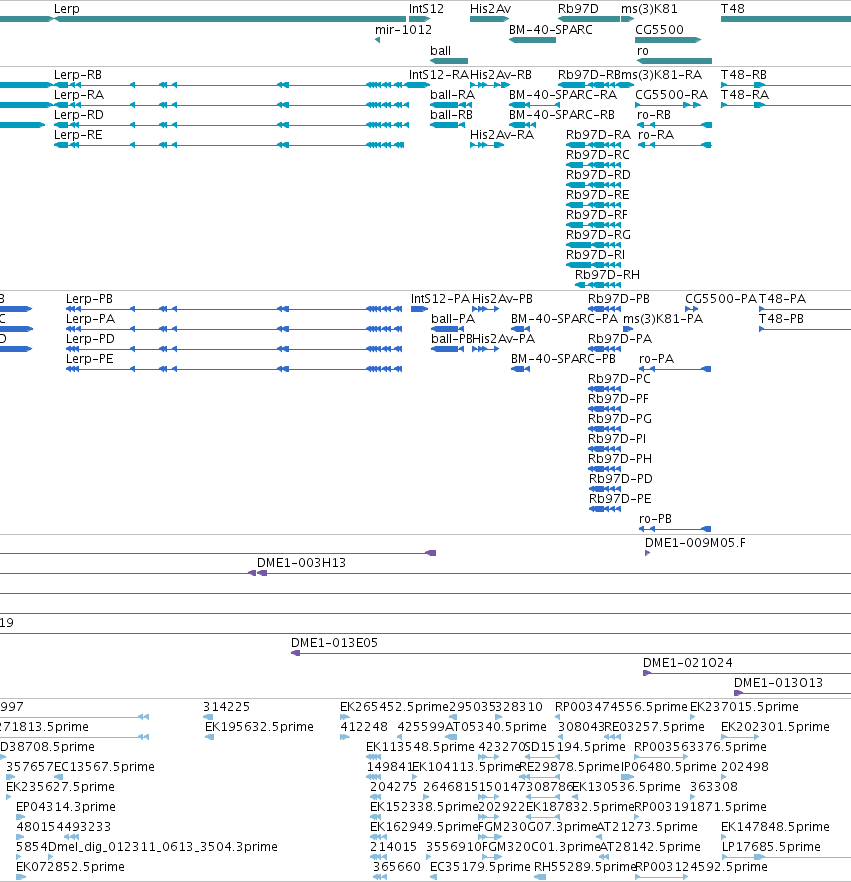Click clone DME1-003H13 label

[301, 562]
